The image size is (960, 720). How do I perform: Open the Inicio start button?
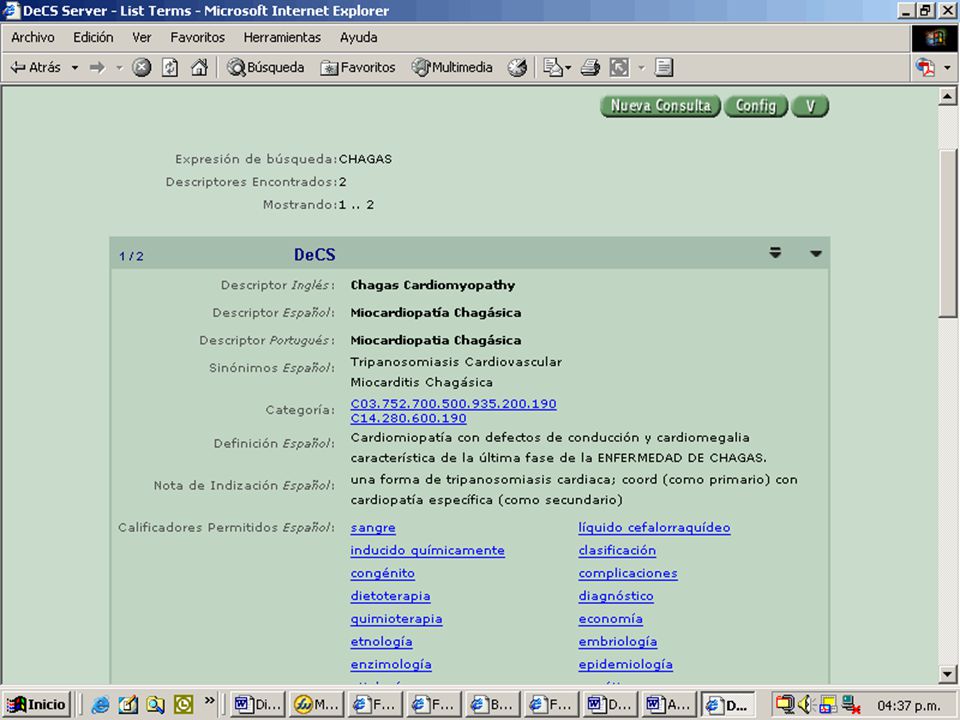pyautogui.click(x=37, y=705)
